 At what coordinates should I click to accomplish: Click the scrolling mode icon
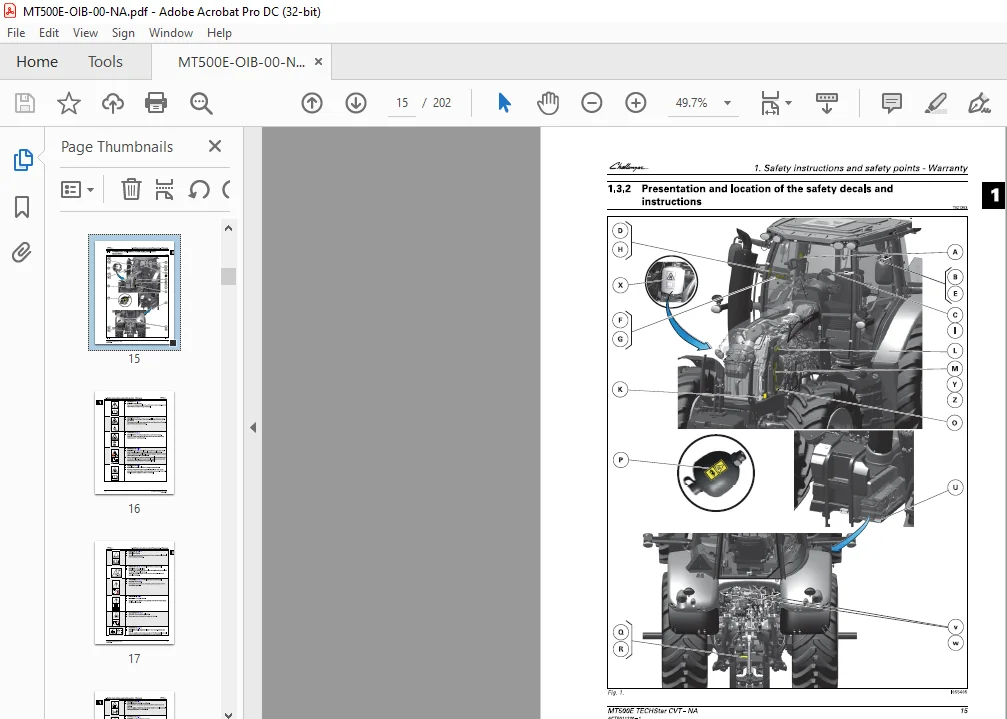827,103
